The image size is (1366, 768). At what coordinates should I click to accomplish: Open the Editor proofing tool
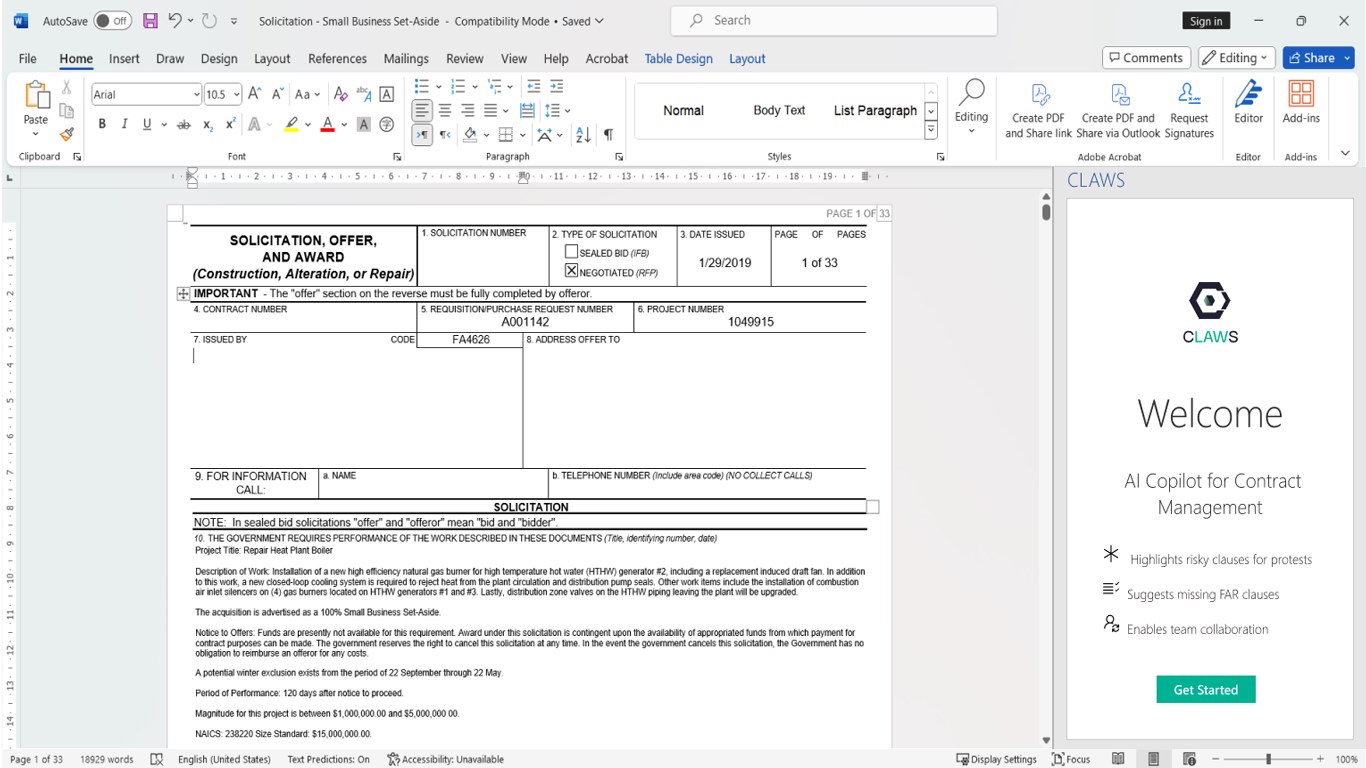tap(1248, 102)
